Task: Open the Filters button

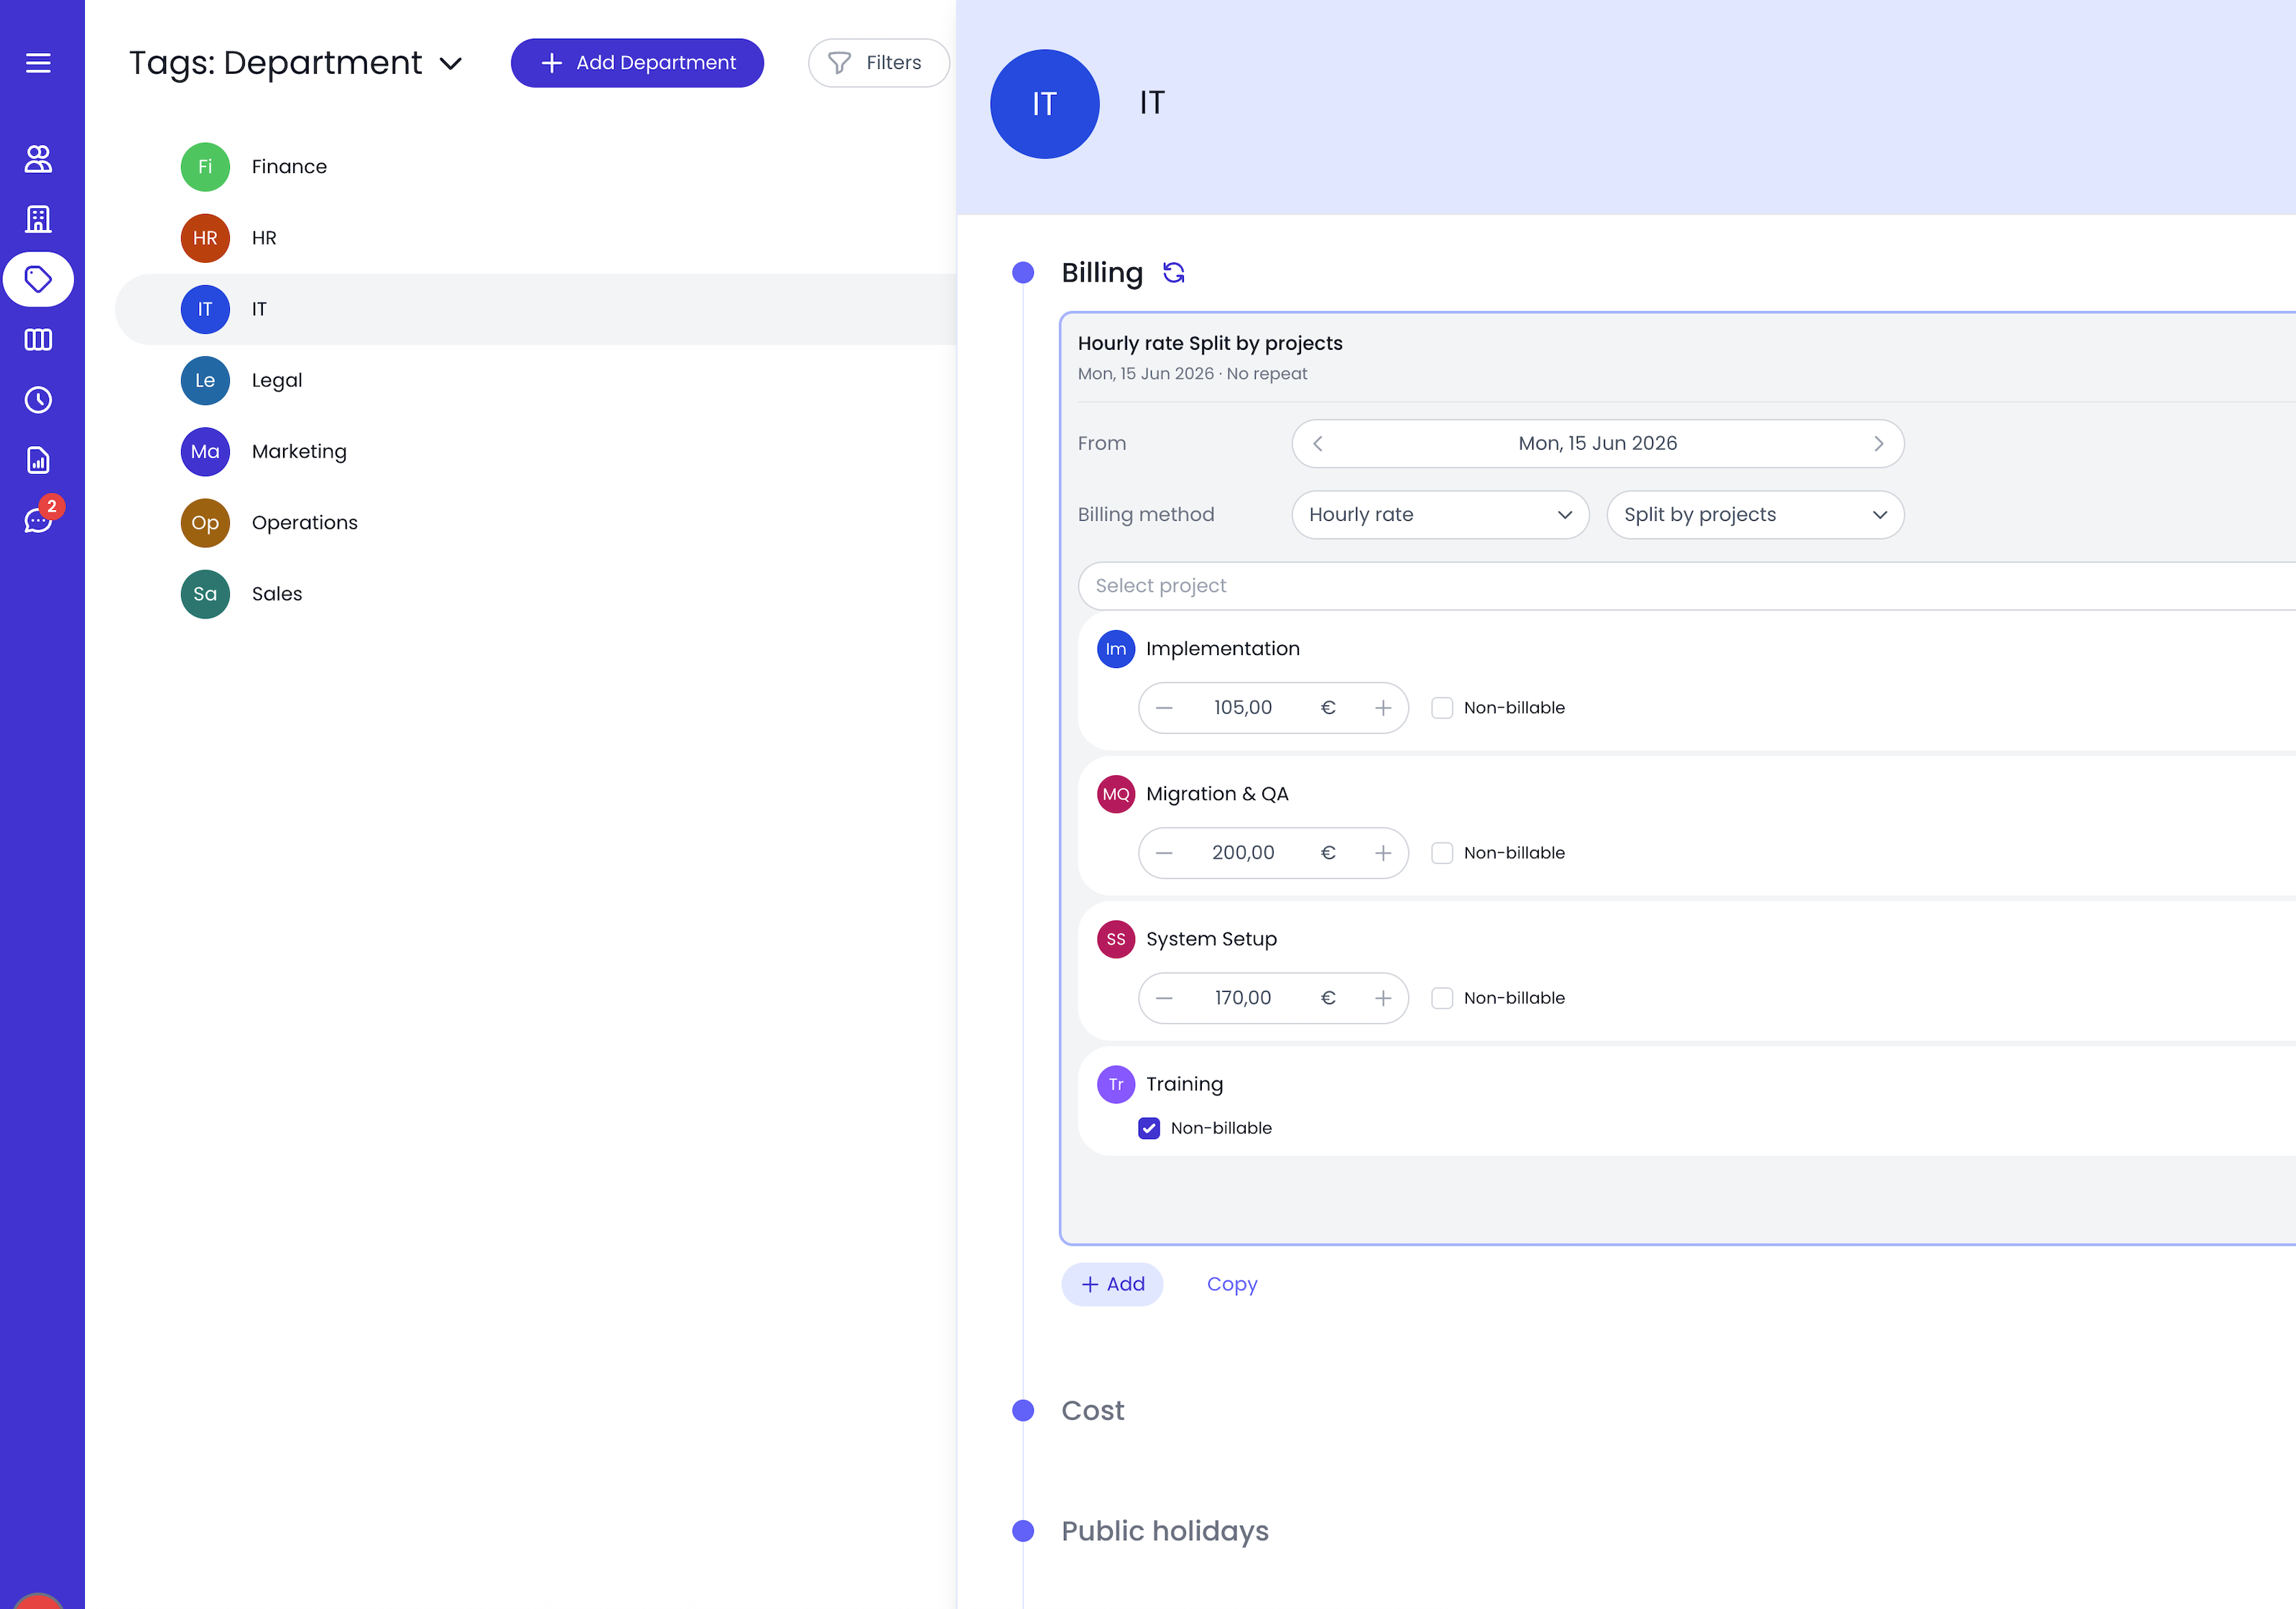Action: pyautogui.click(x=878, y=63)
